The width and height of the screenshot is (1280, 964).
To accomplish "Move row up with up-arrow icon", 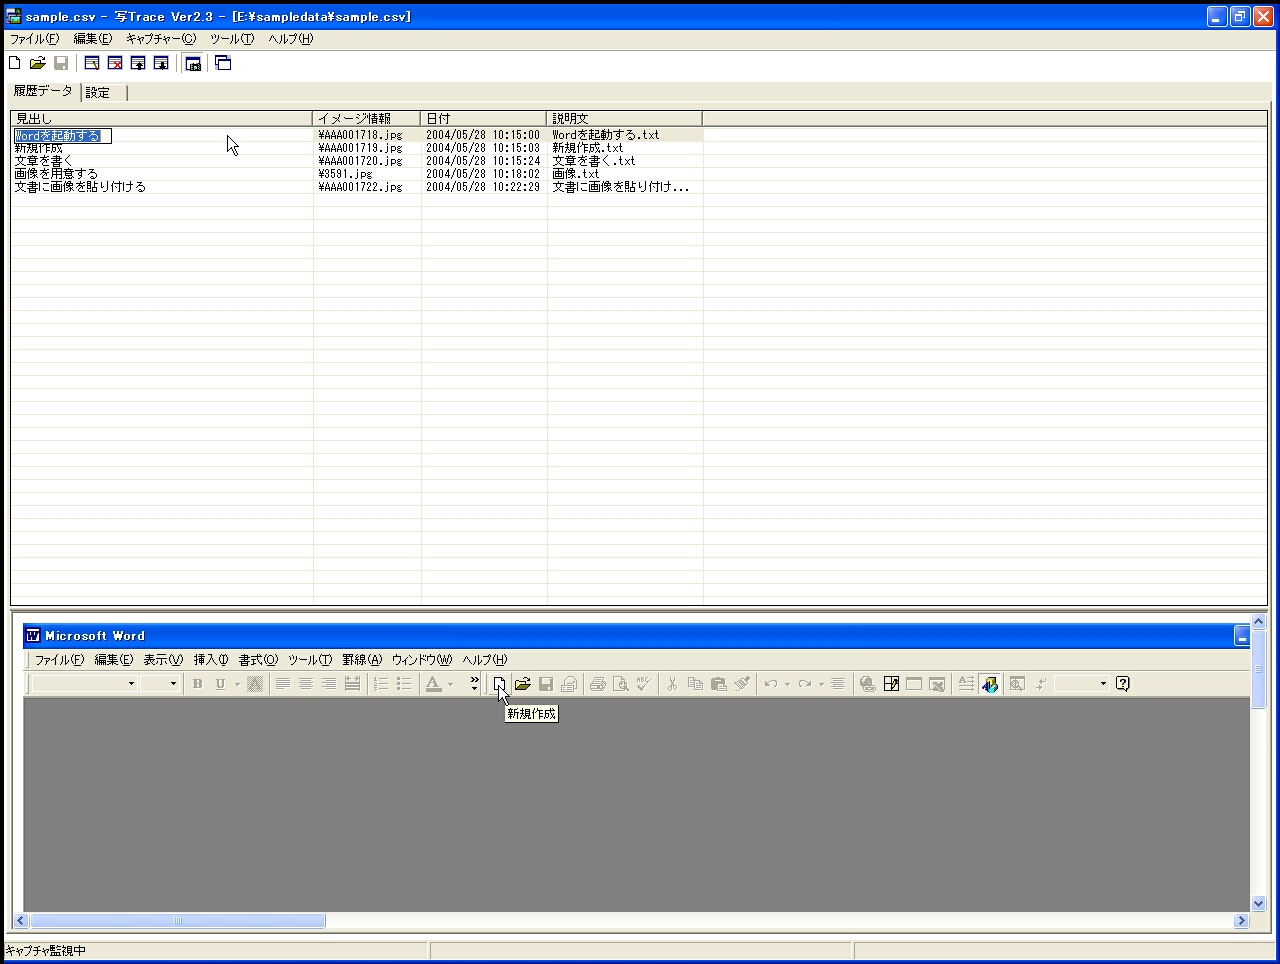I will [x=138, y=63].
